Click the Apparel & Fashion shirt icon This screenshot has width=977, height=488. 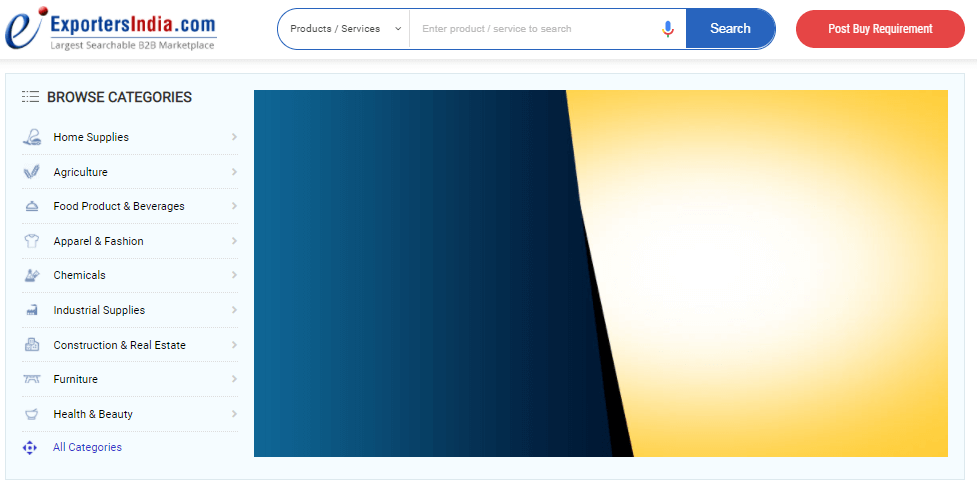[x=32, y=241]
